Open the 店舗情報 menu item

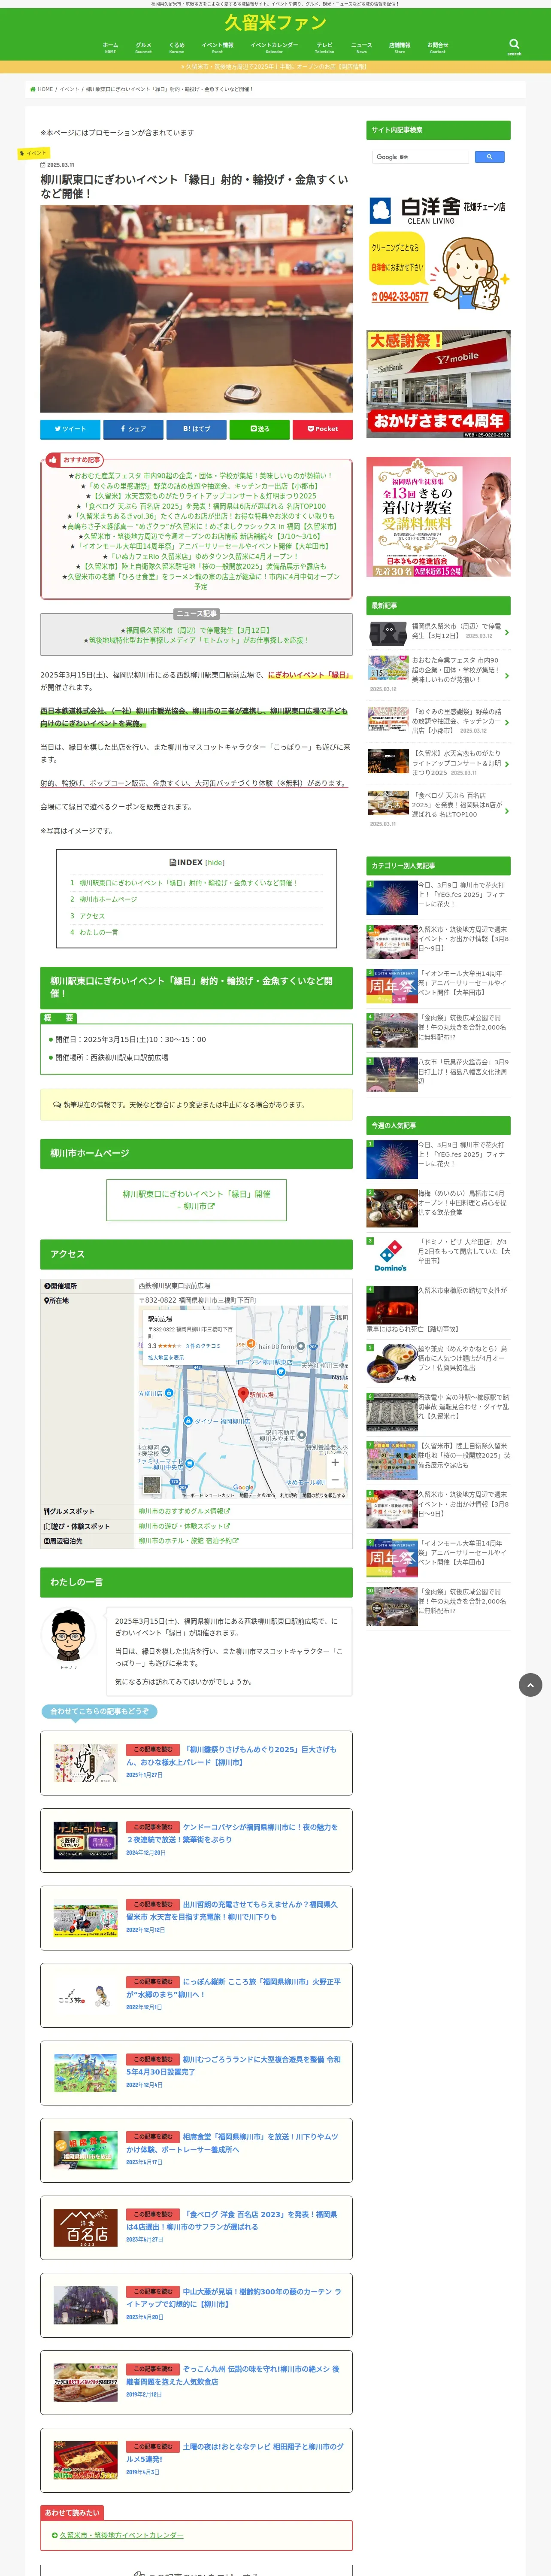399,47
